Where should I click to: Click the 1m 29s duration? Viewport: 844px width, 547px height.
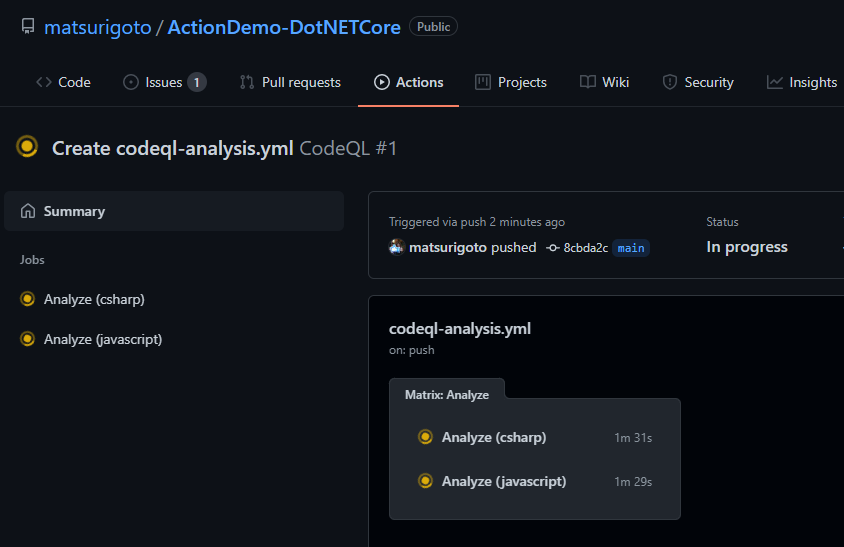pos(633,482)
